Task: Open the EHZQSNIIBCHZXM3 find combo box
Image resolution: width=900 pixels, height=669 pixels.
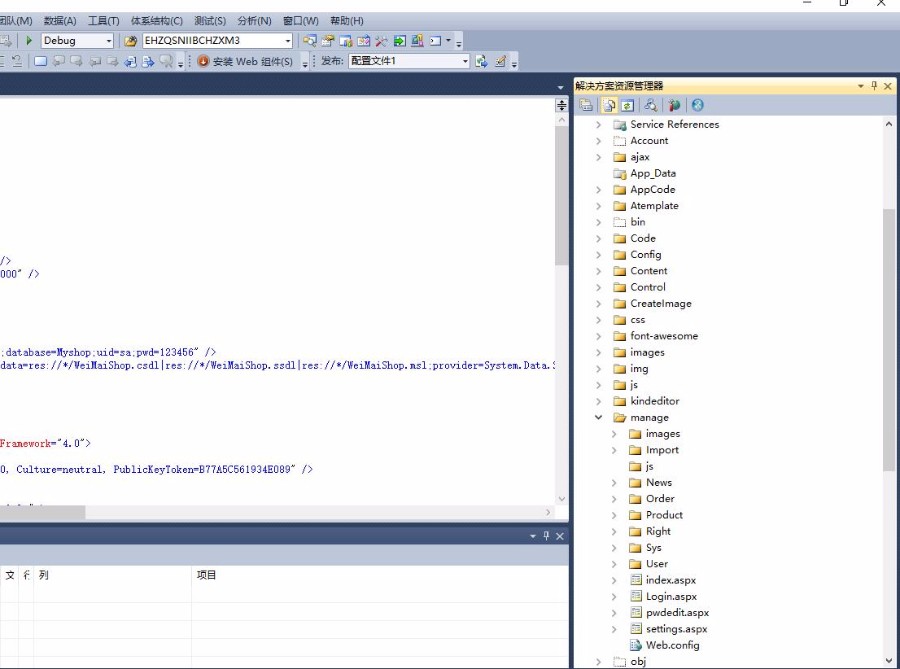Action: tap(218, 41)
